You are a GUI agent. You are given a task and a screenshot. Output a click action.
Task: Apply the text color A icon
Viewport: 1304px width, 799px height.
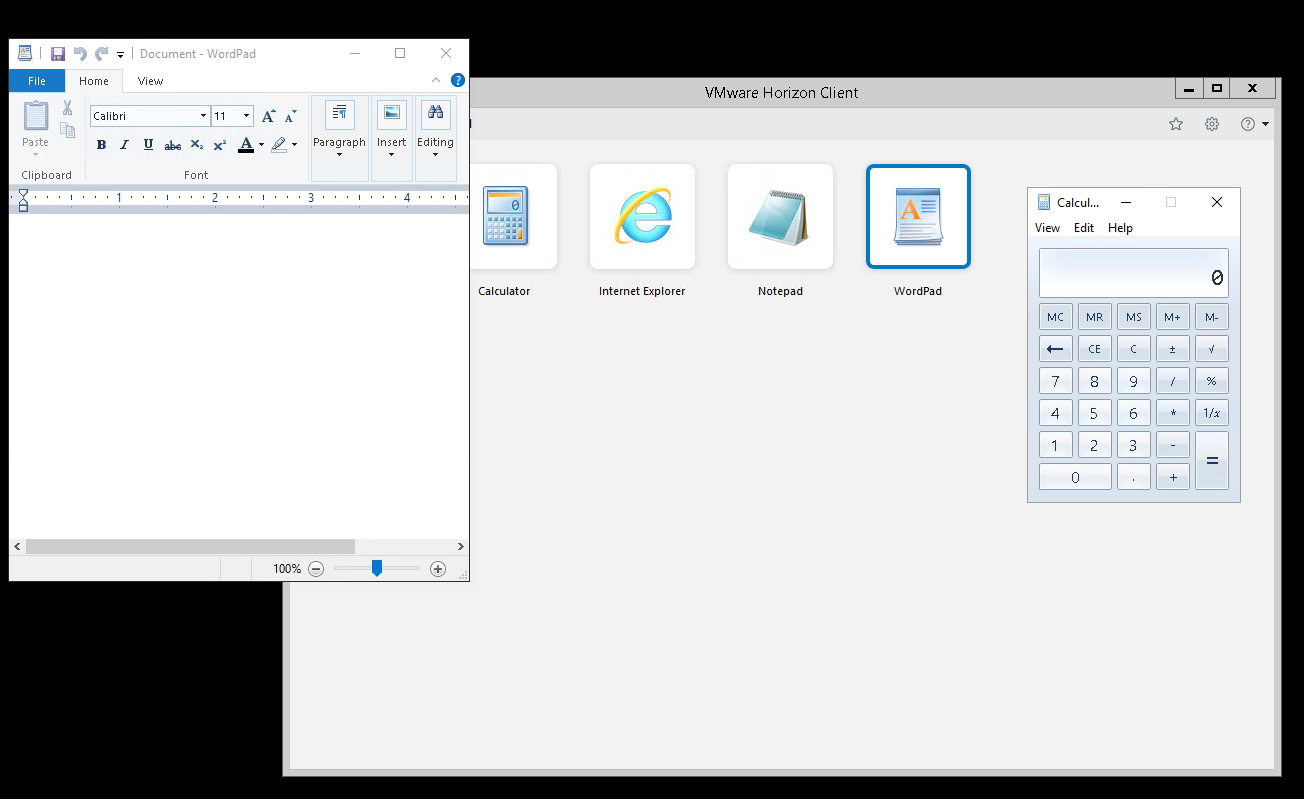tap(246, 145)
